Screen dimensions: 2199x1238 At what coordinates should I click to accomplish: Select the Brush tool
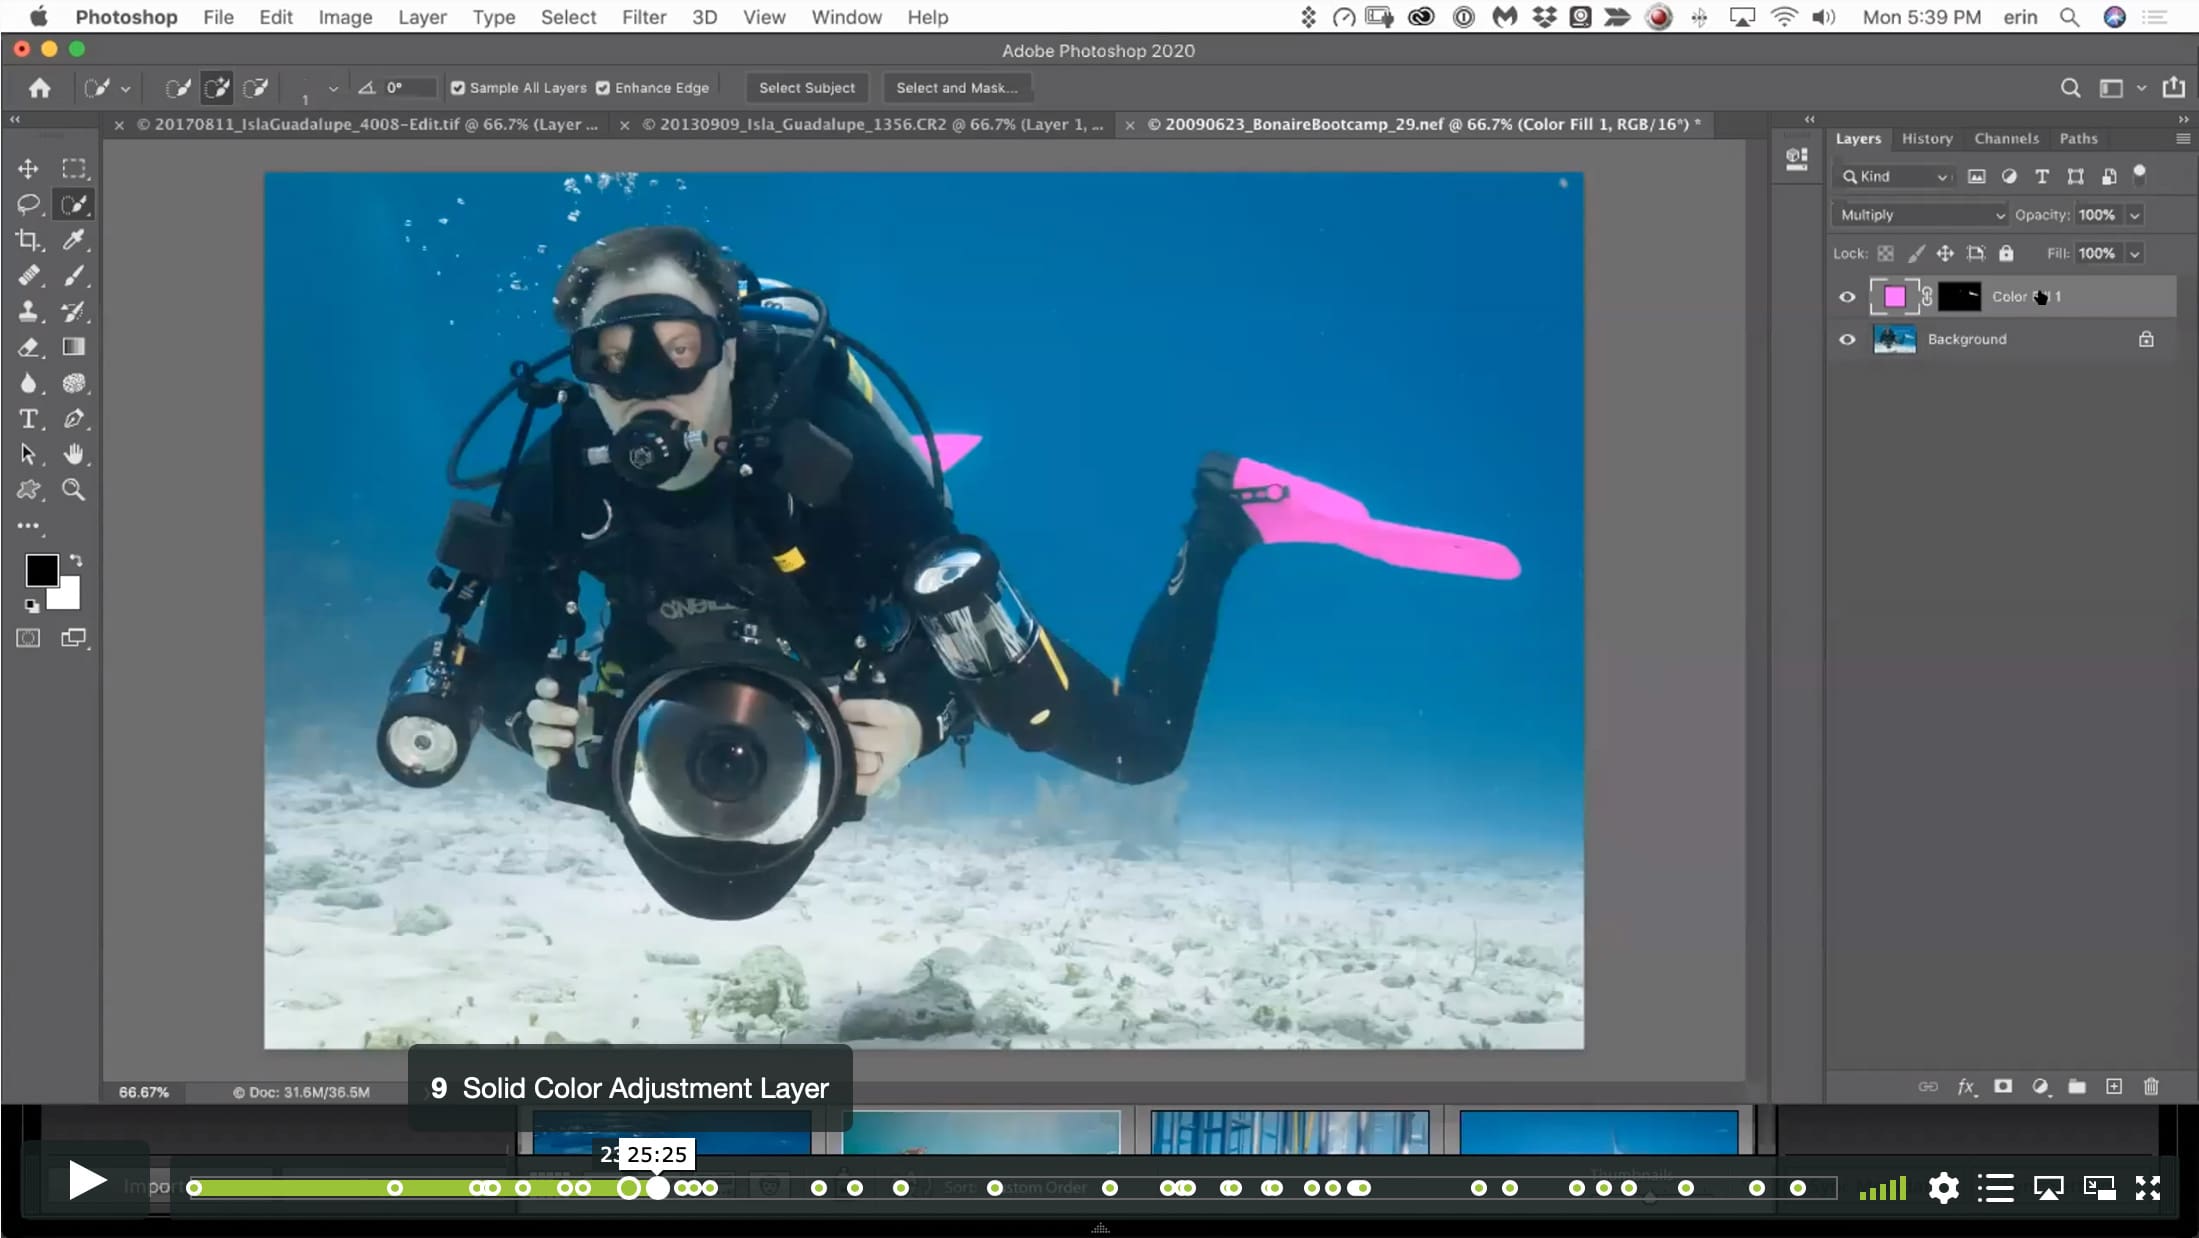click(74, 276)
